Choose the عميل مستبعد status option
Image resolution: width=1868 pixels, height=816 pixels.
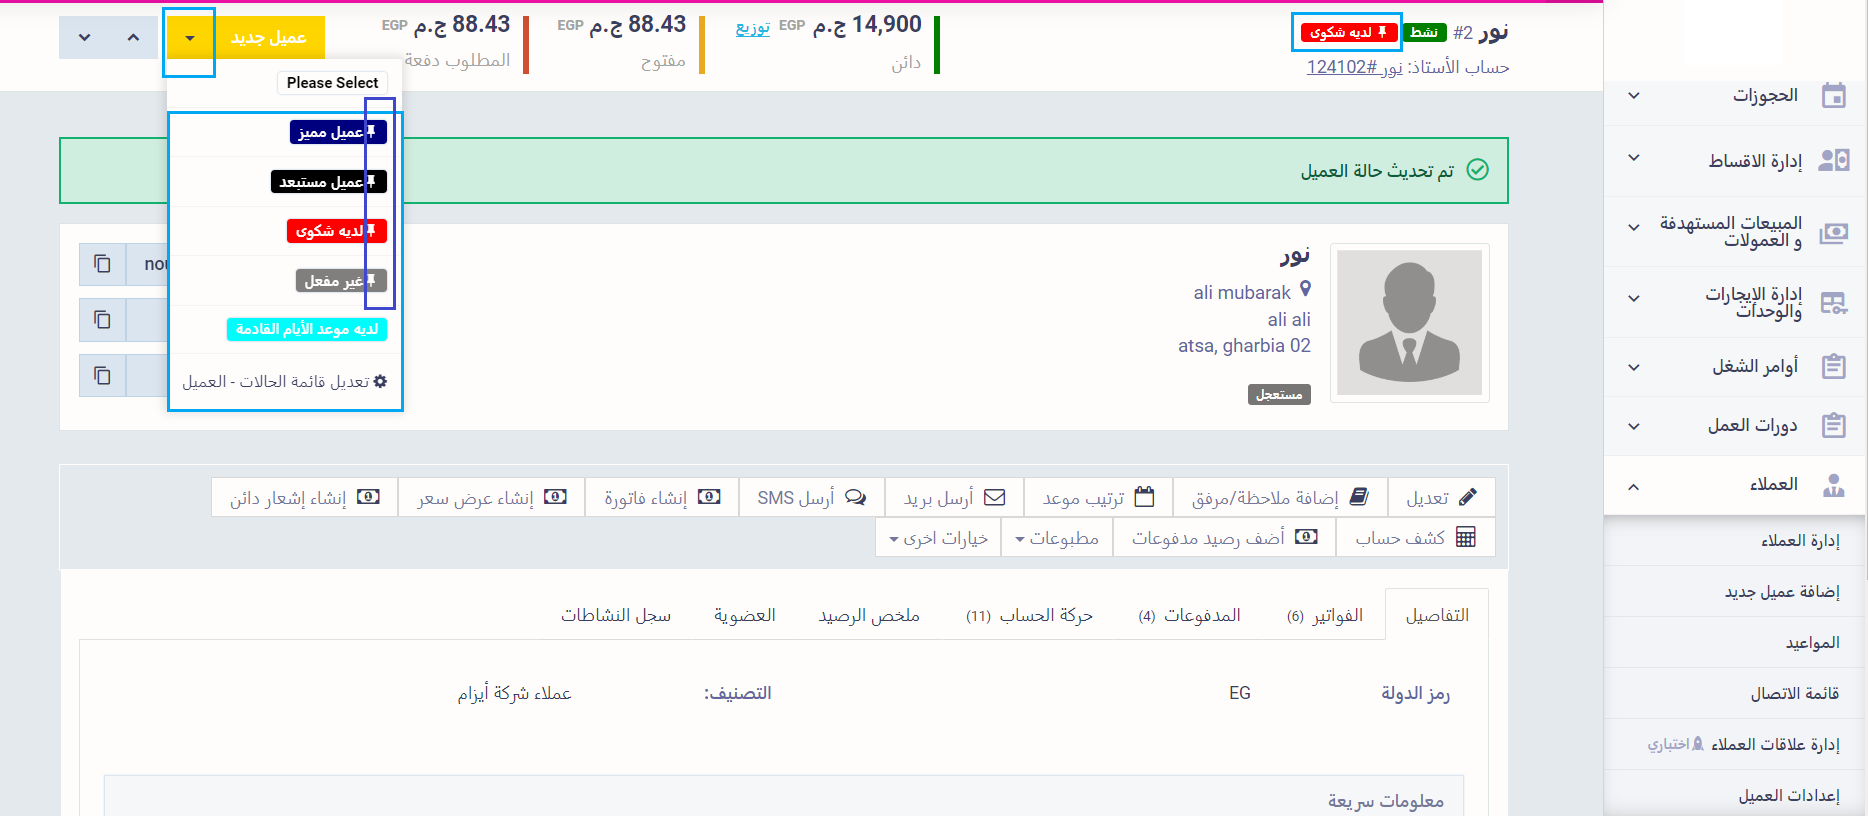point(328,182)
